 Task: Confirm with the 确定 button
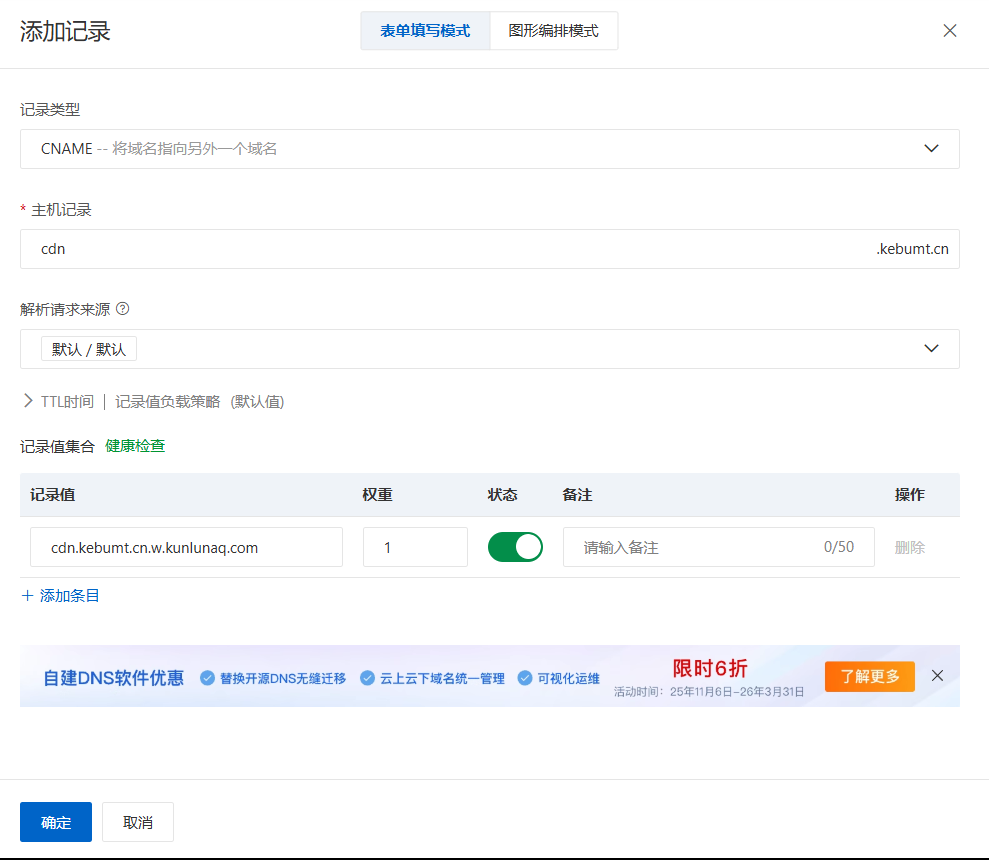click(x=56, y=822)
